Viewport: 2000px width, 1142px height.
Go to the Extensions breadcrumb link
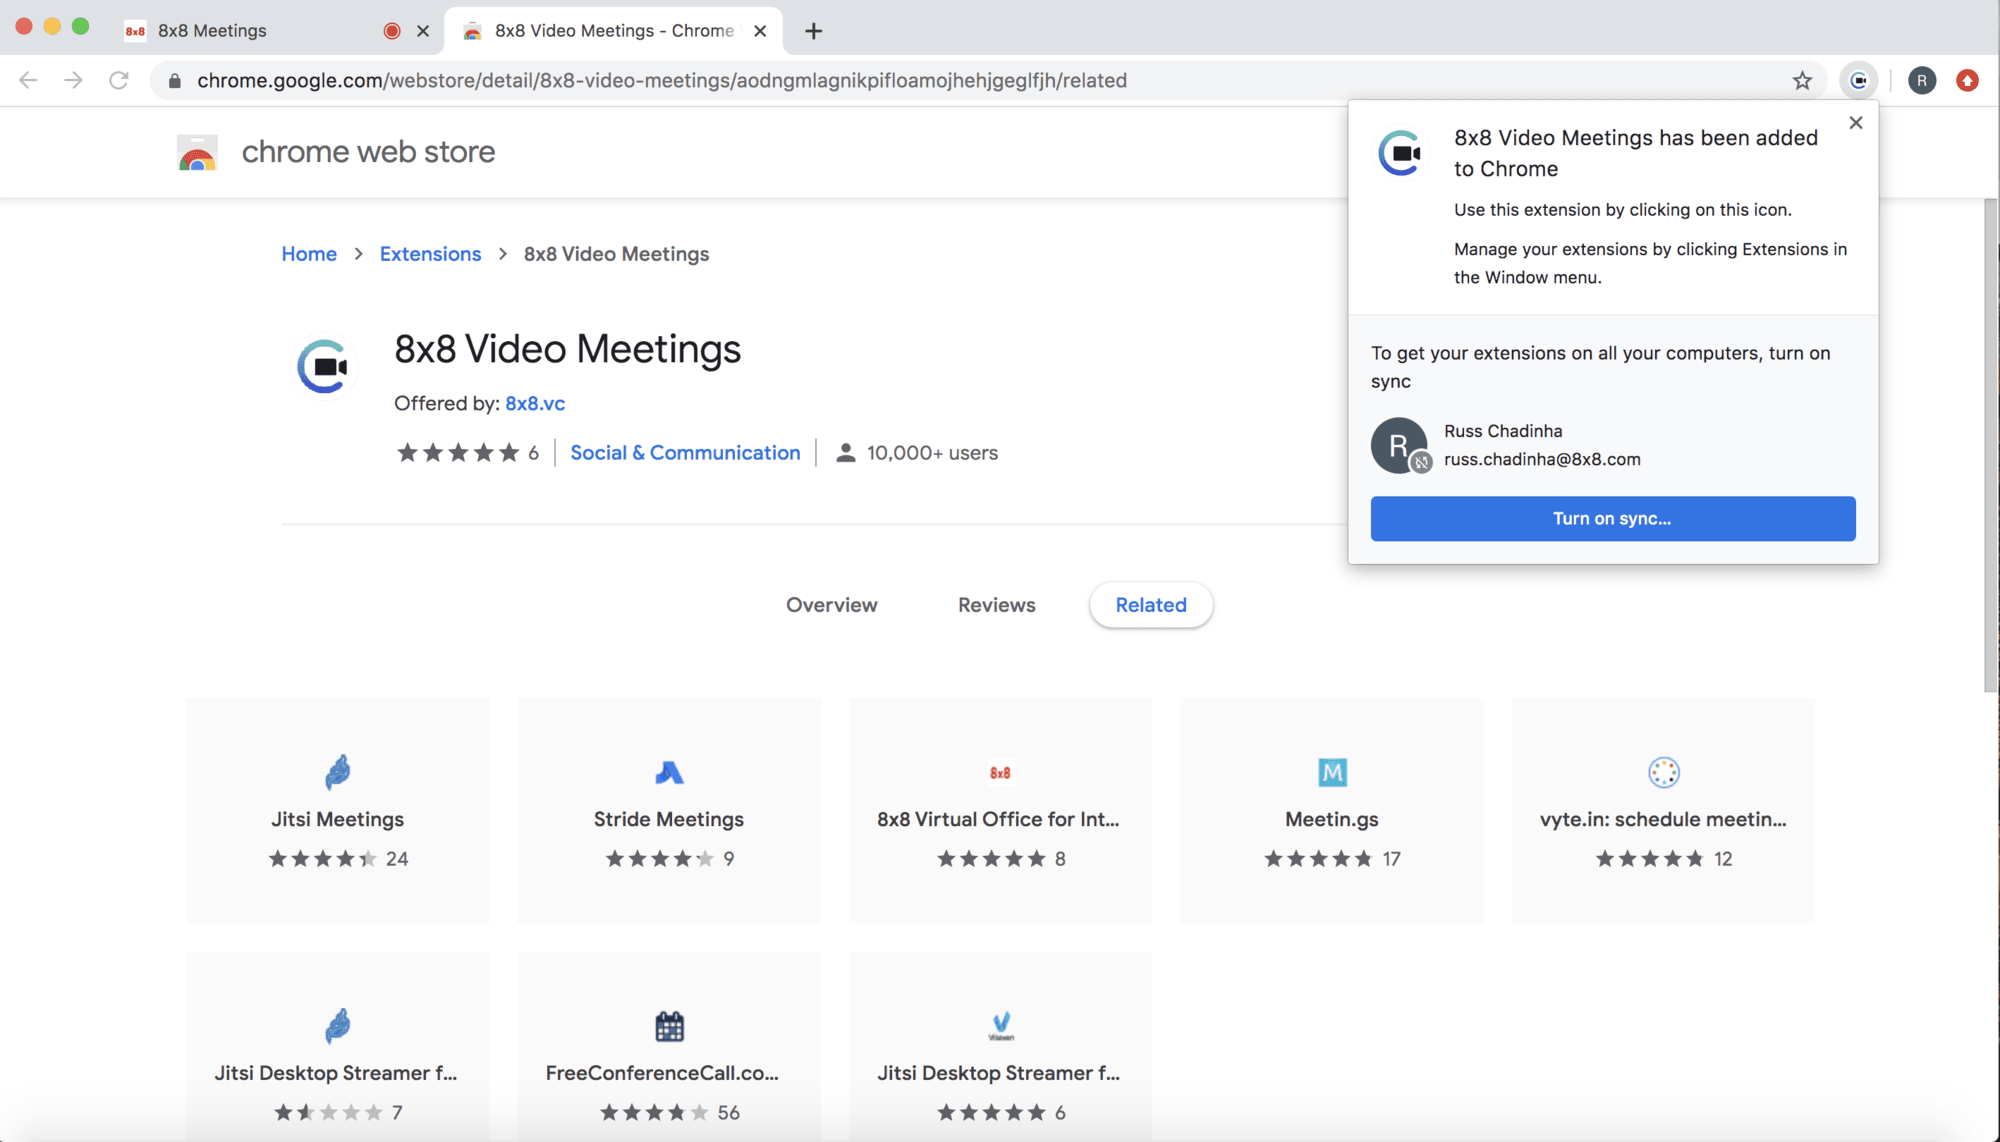pos(430,254)
